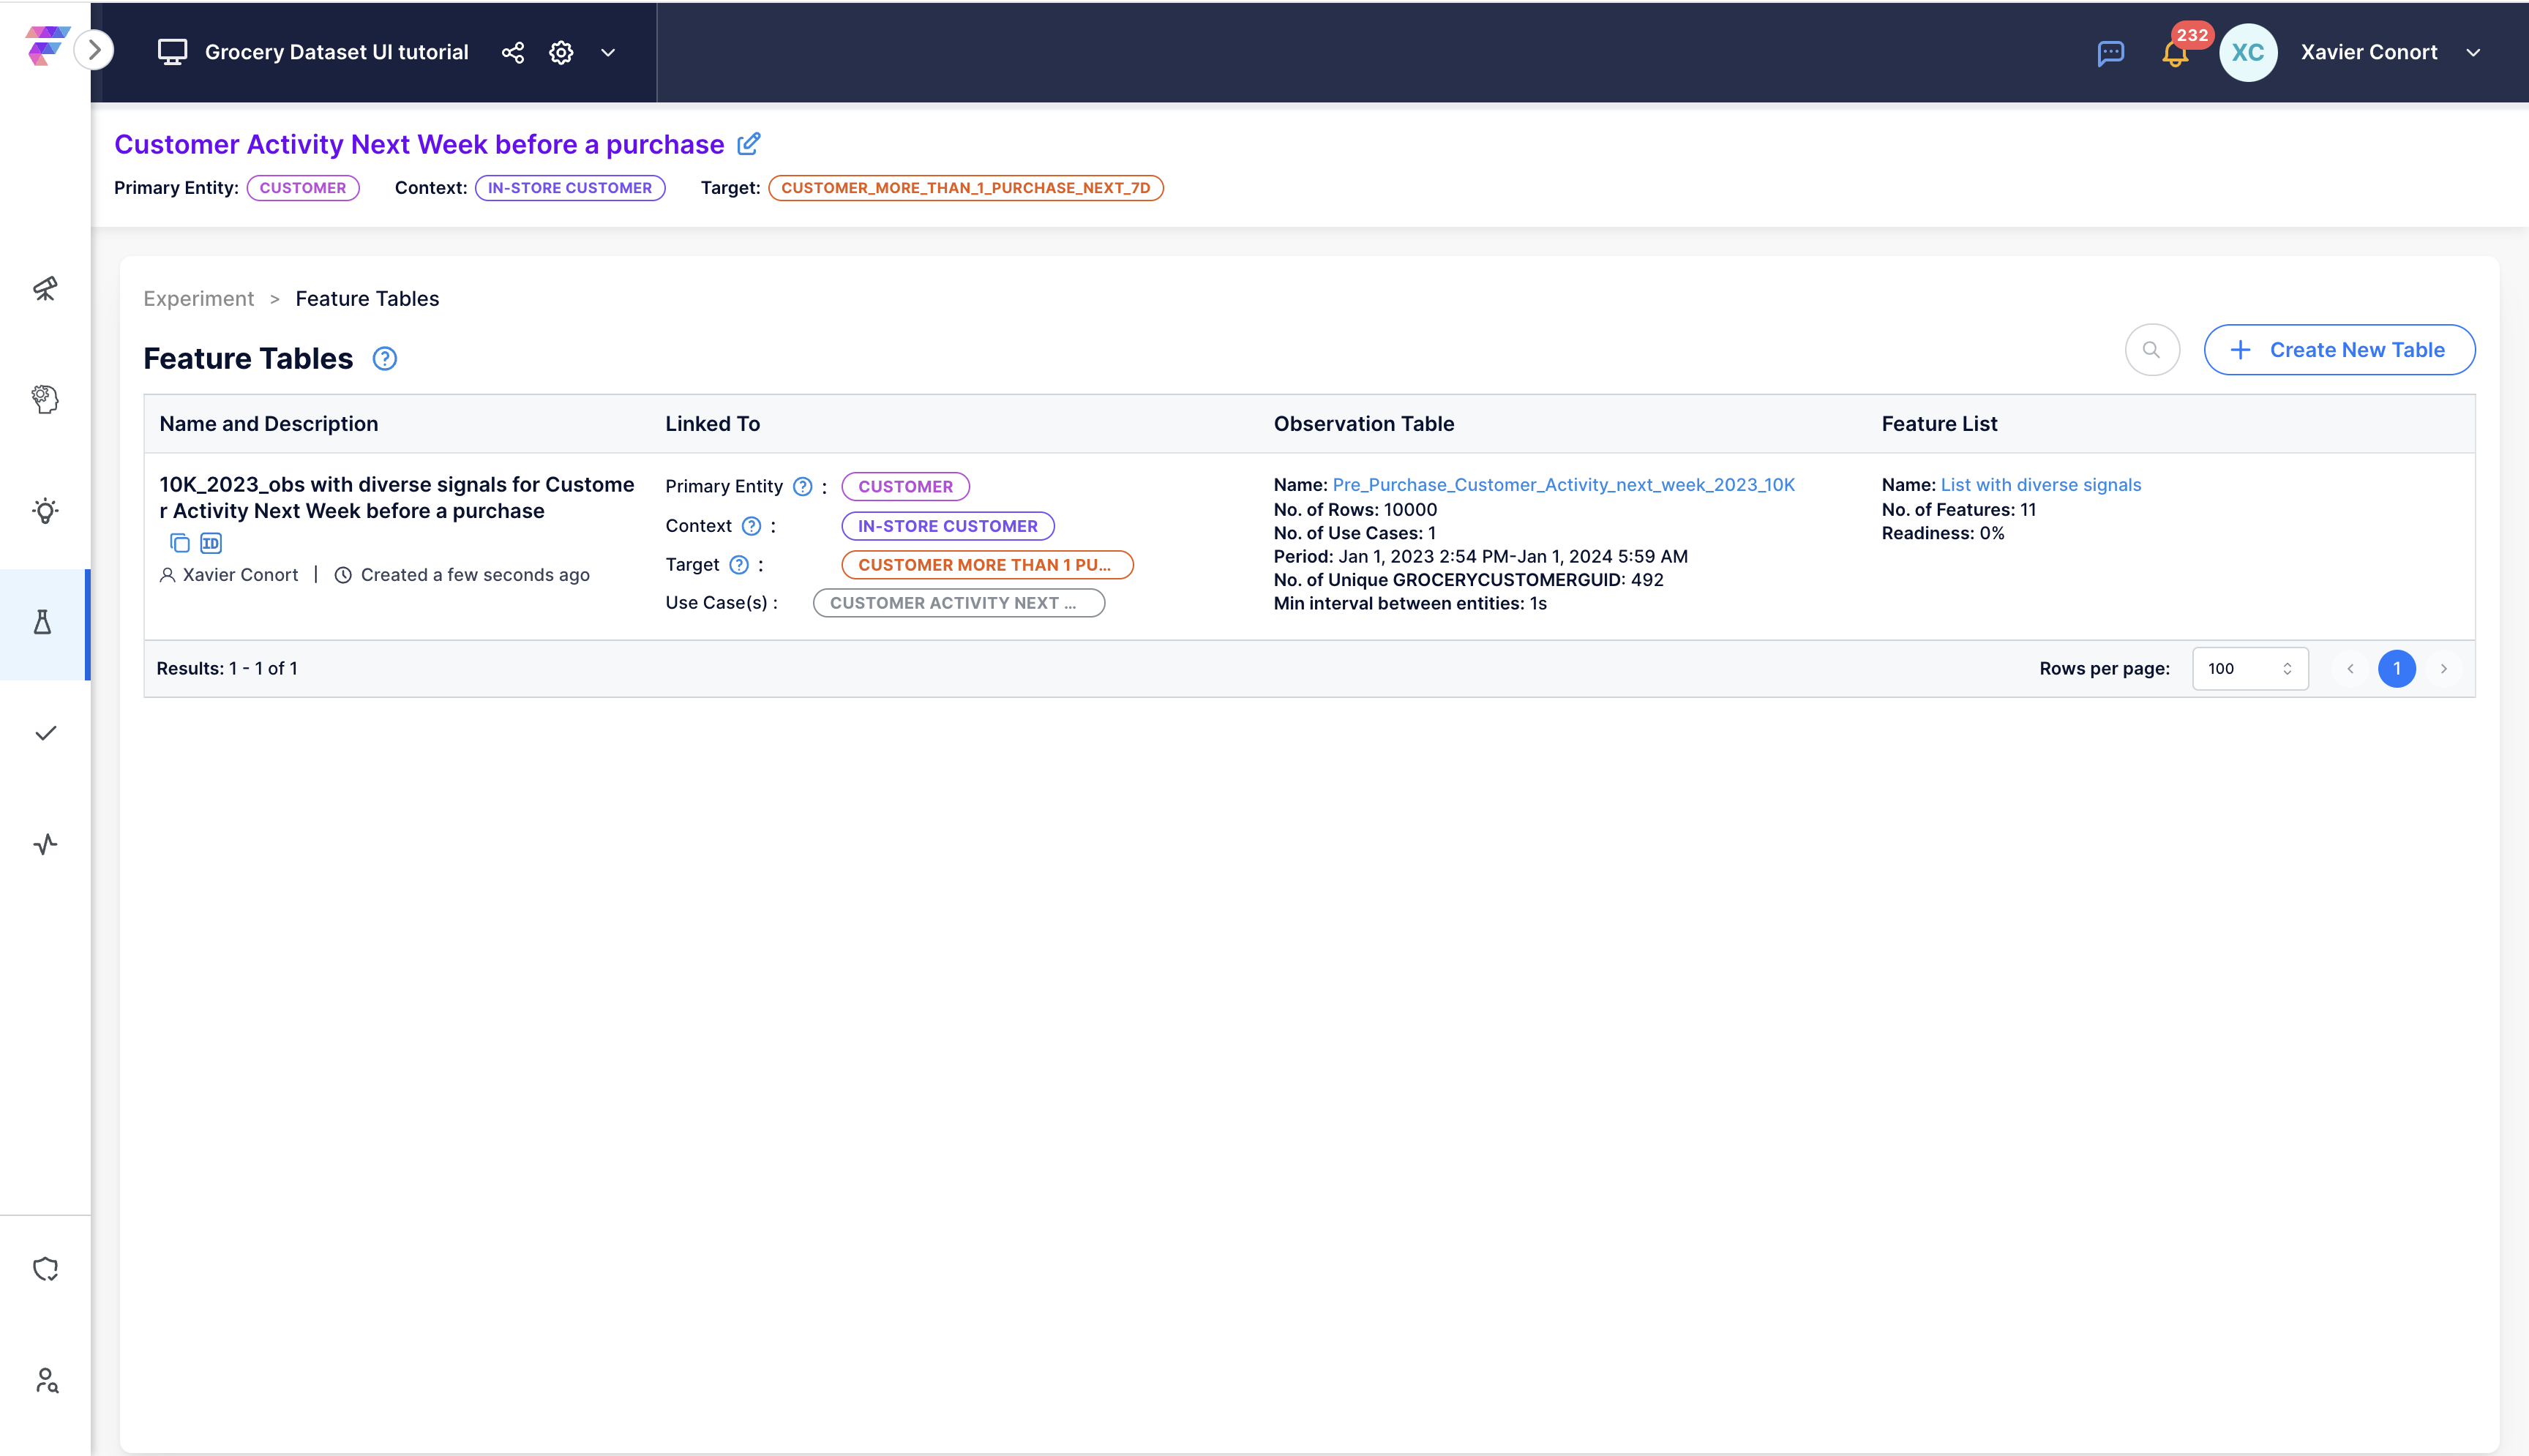Click the IN-STORE CUSTOMER context tag in header

[x=570, y=188]
